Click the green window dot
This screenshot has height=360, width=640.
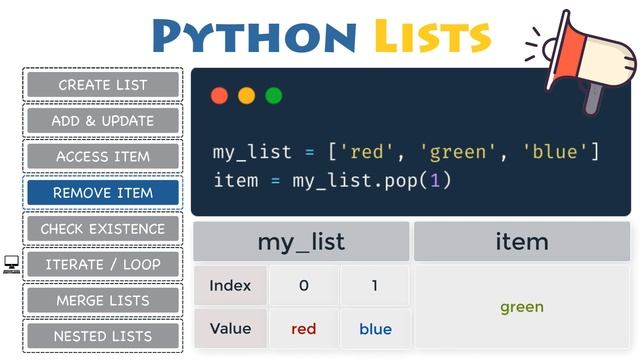(274, 96)
